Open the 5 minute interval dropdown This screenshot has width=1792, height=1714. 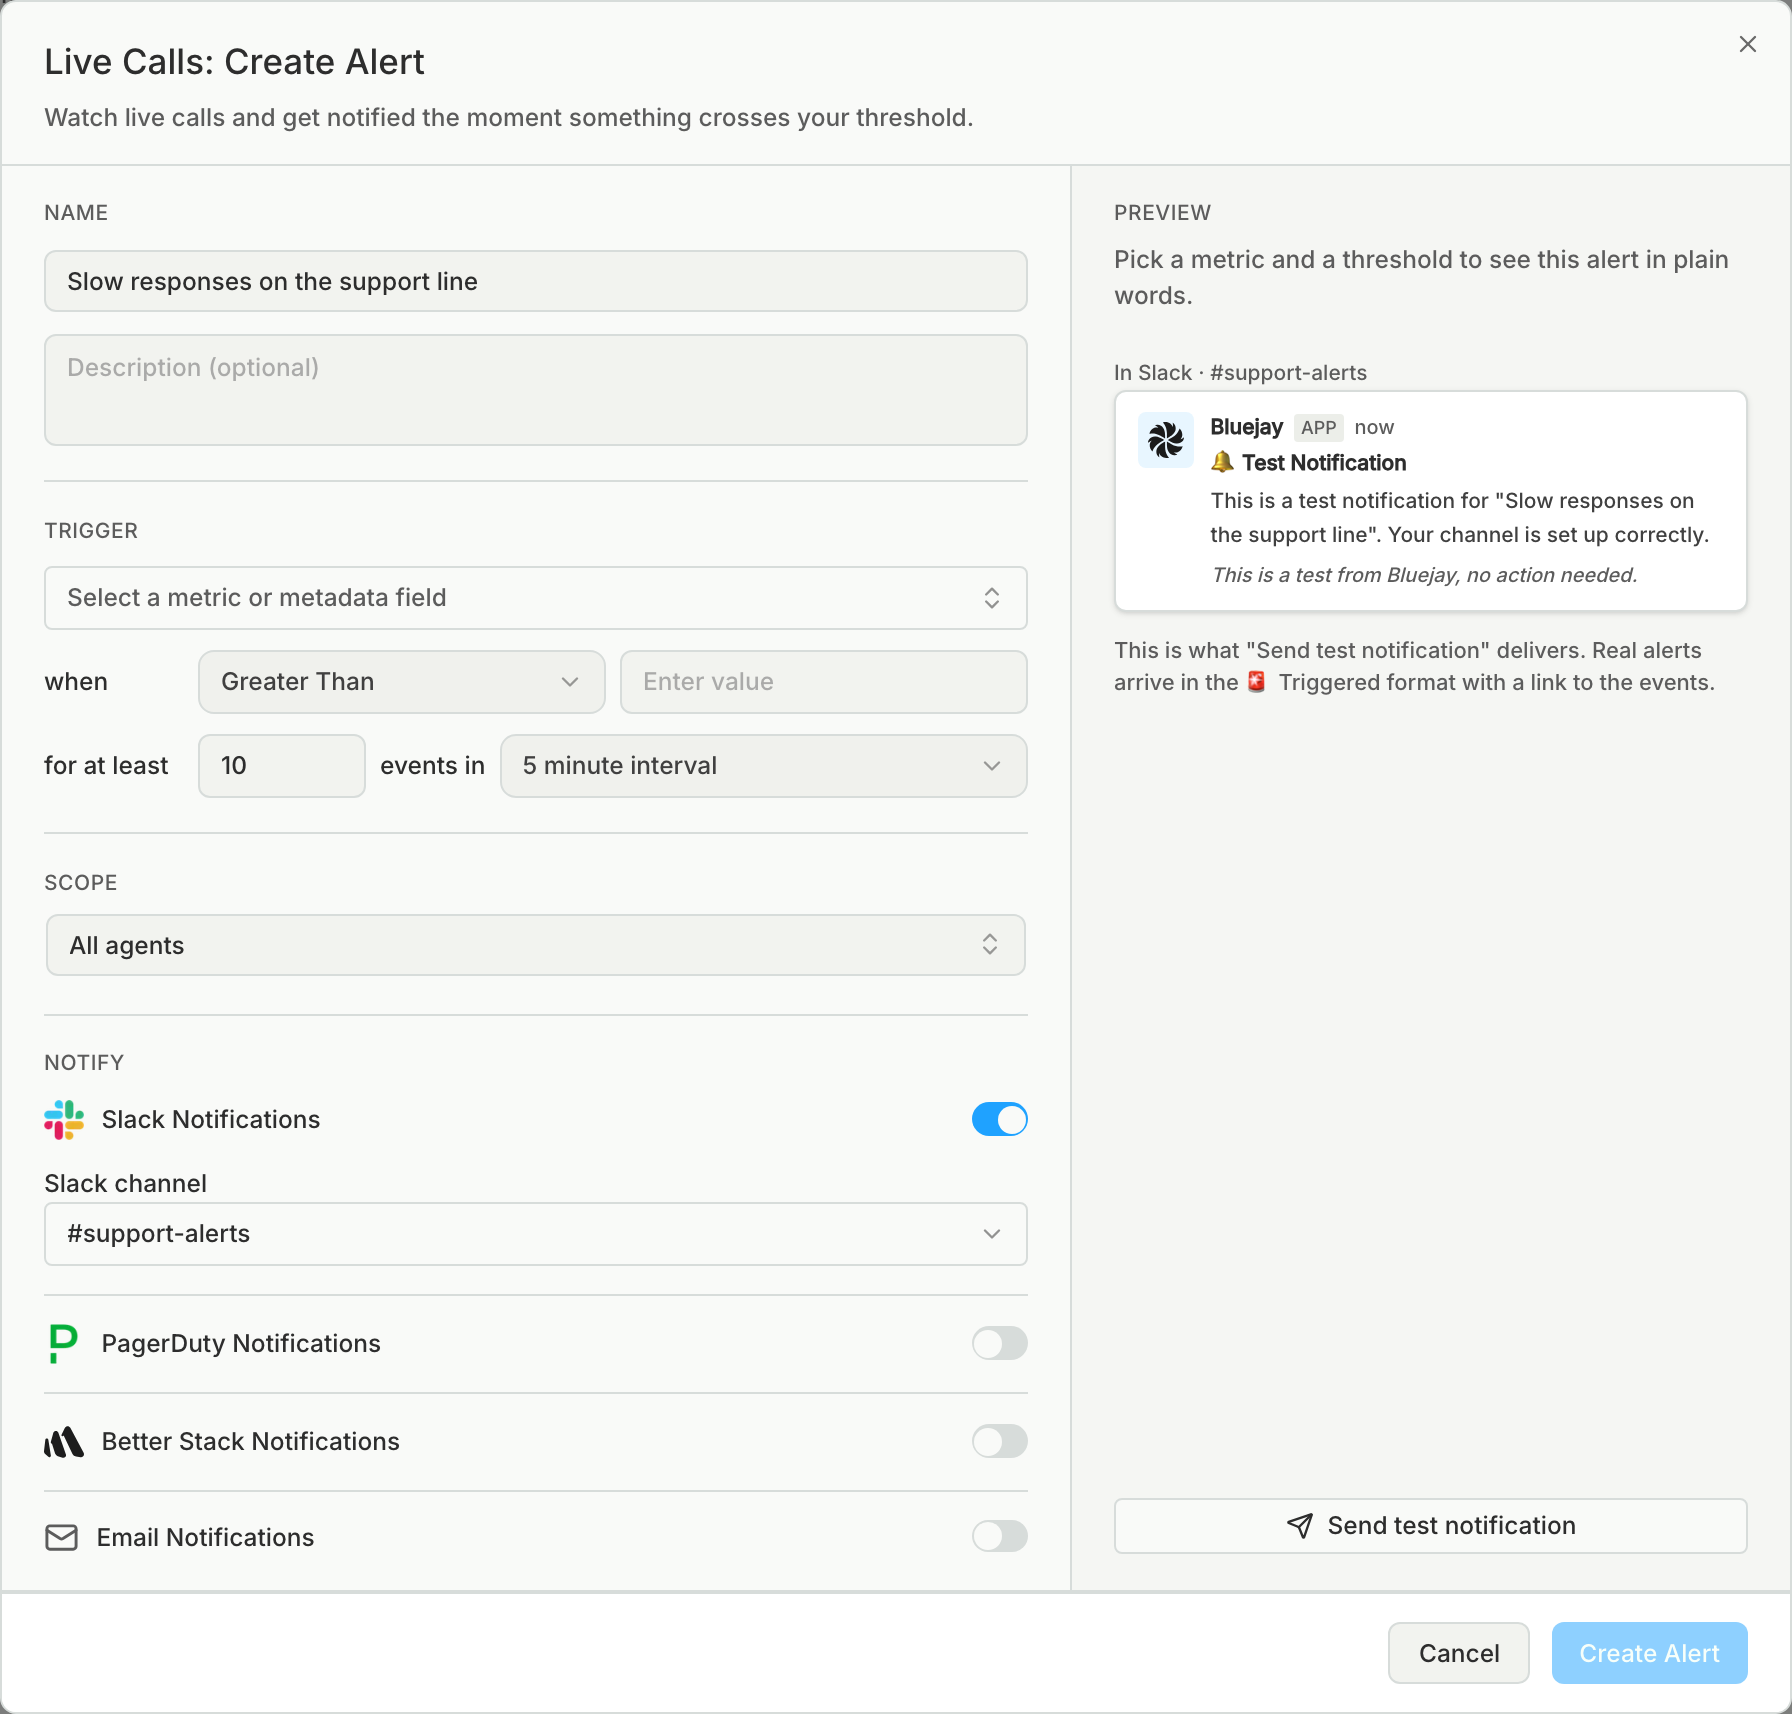click(764, 766)
